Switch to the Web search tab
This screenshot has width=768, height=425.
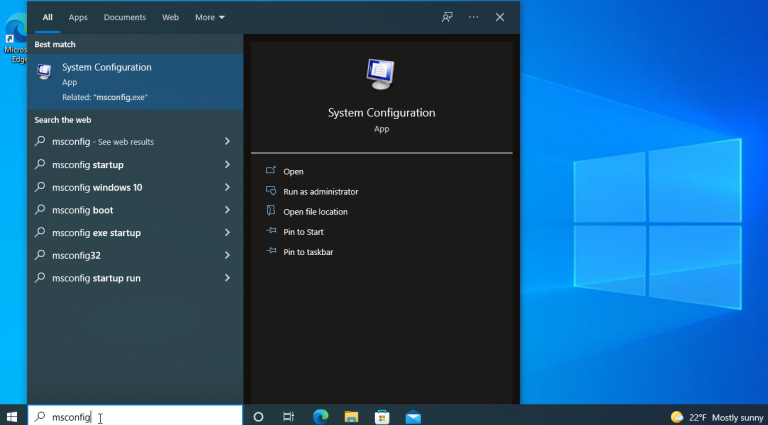coord(170,17)
